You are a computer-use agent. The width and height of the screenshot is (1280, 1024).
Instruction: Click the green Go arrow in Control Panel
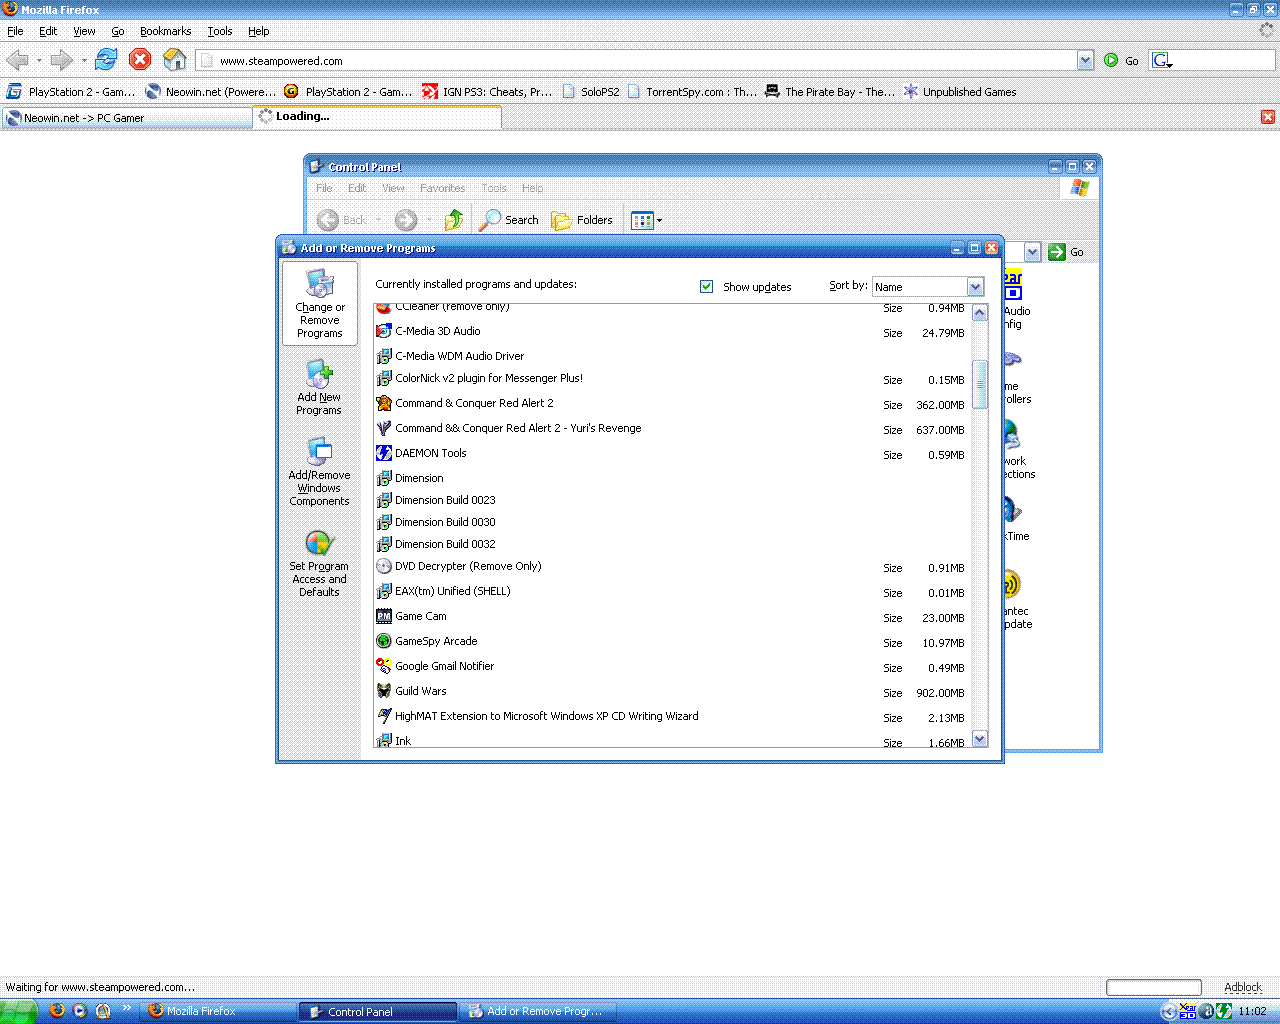click(x=1057, y=252)
